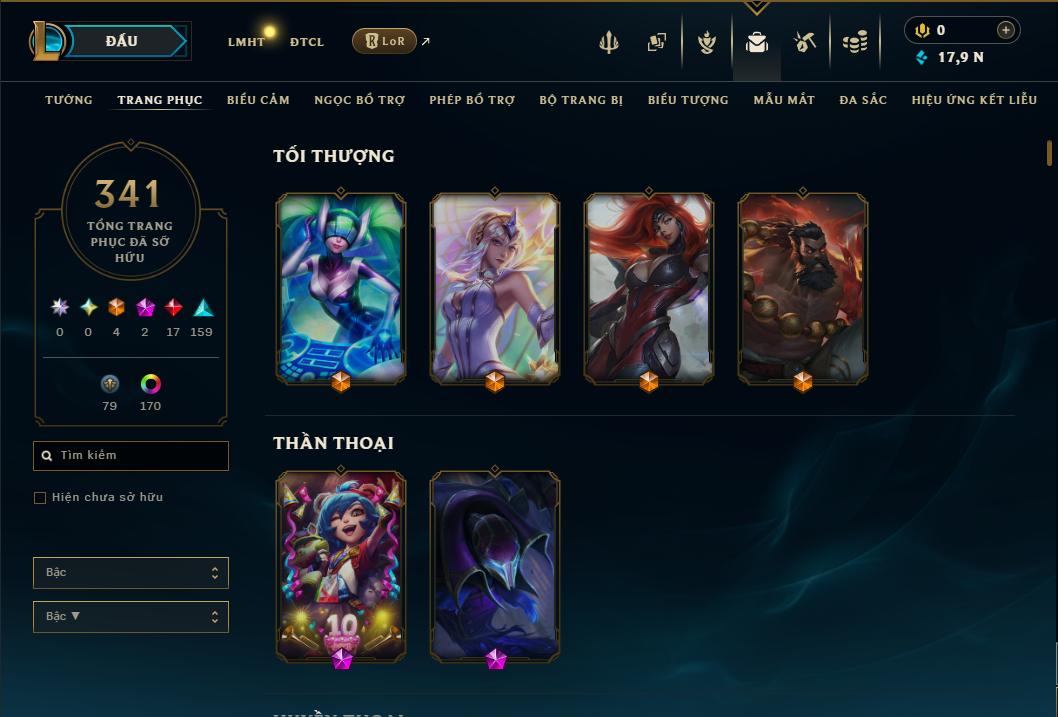The width and height of the screenshot is (1058, 717).
Task: Click the Tìm kiếm search field
Action: 131,456
